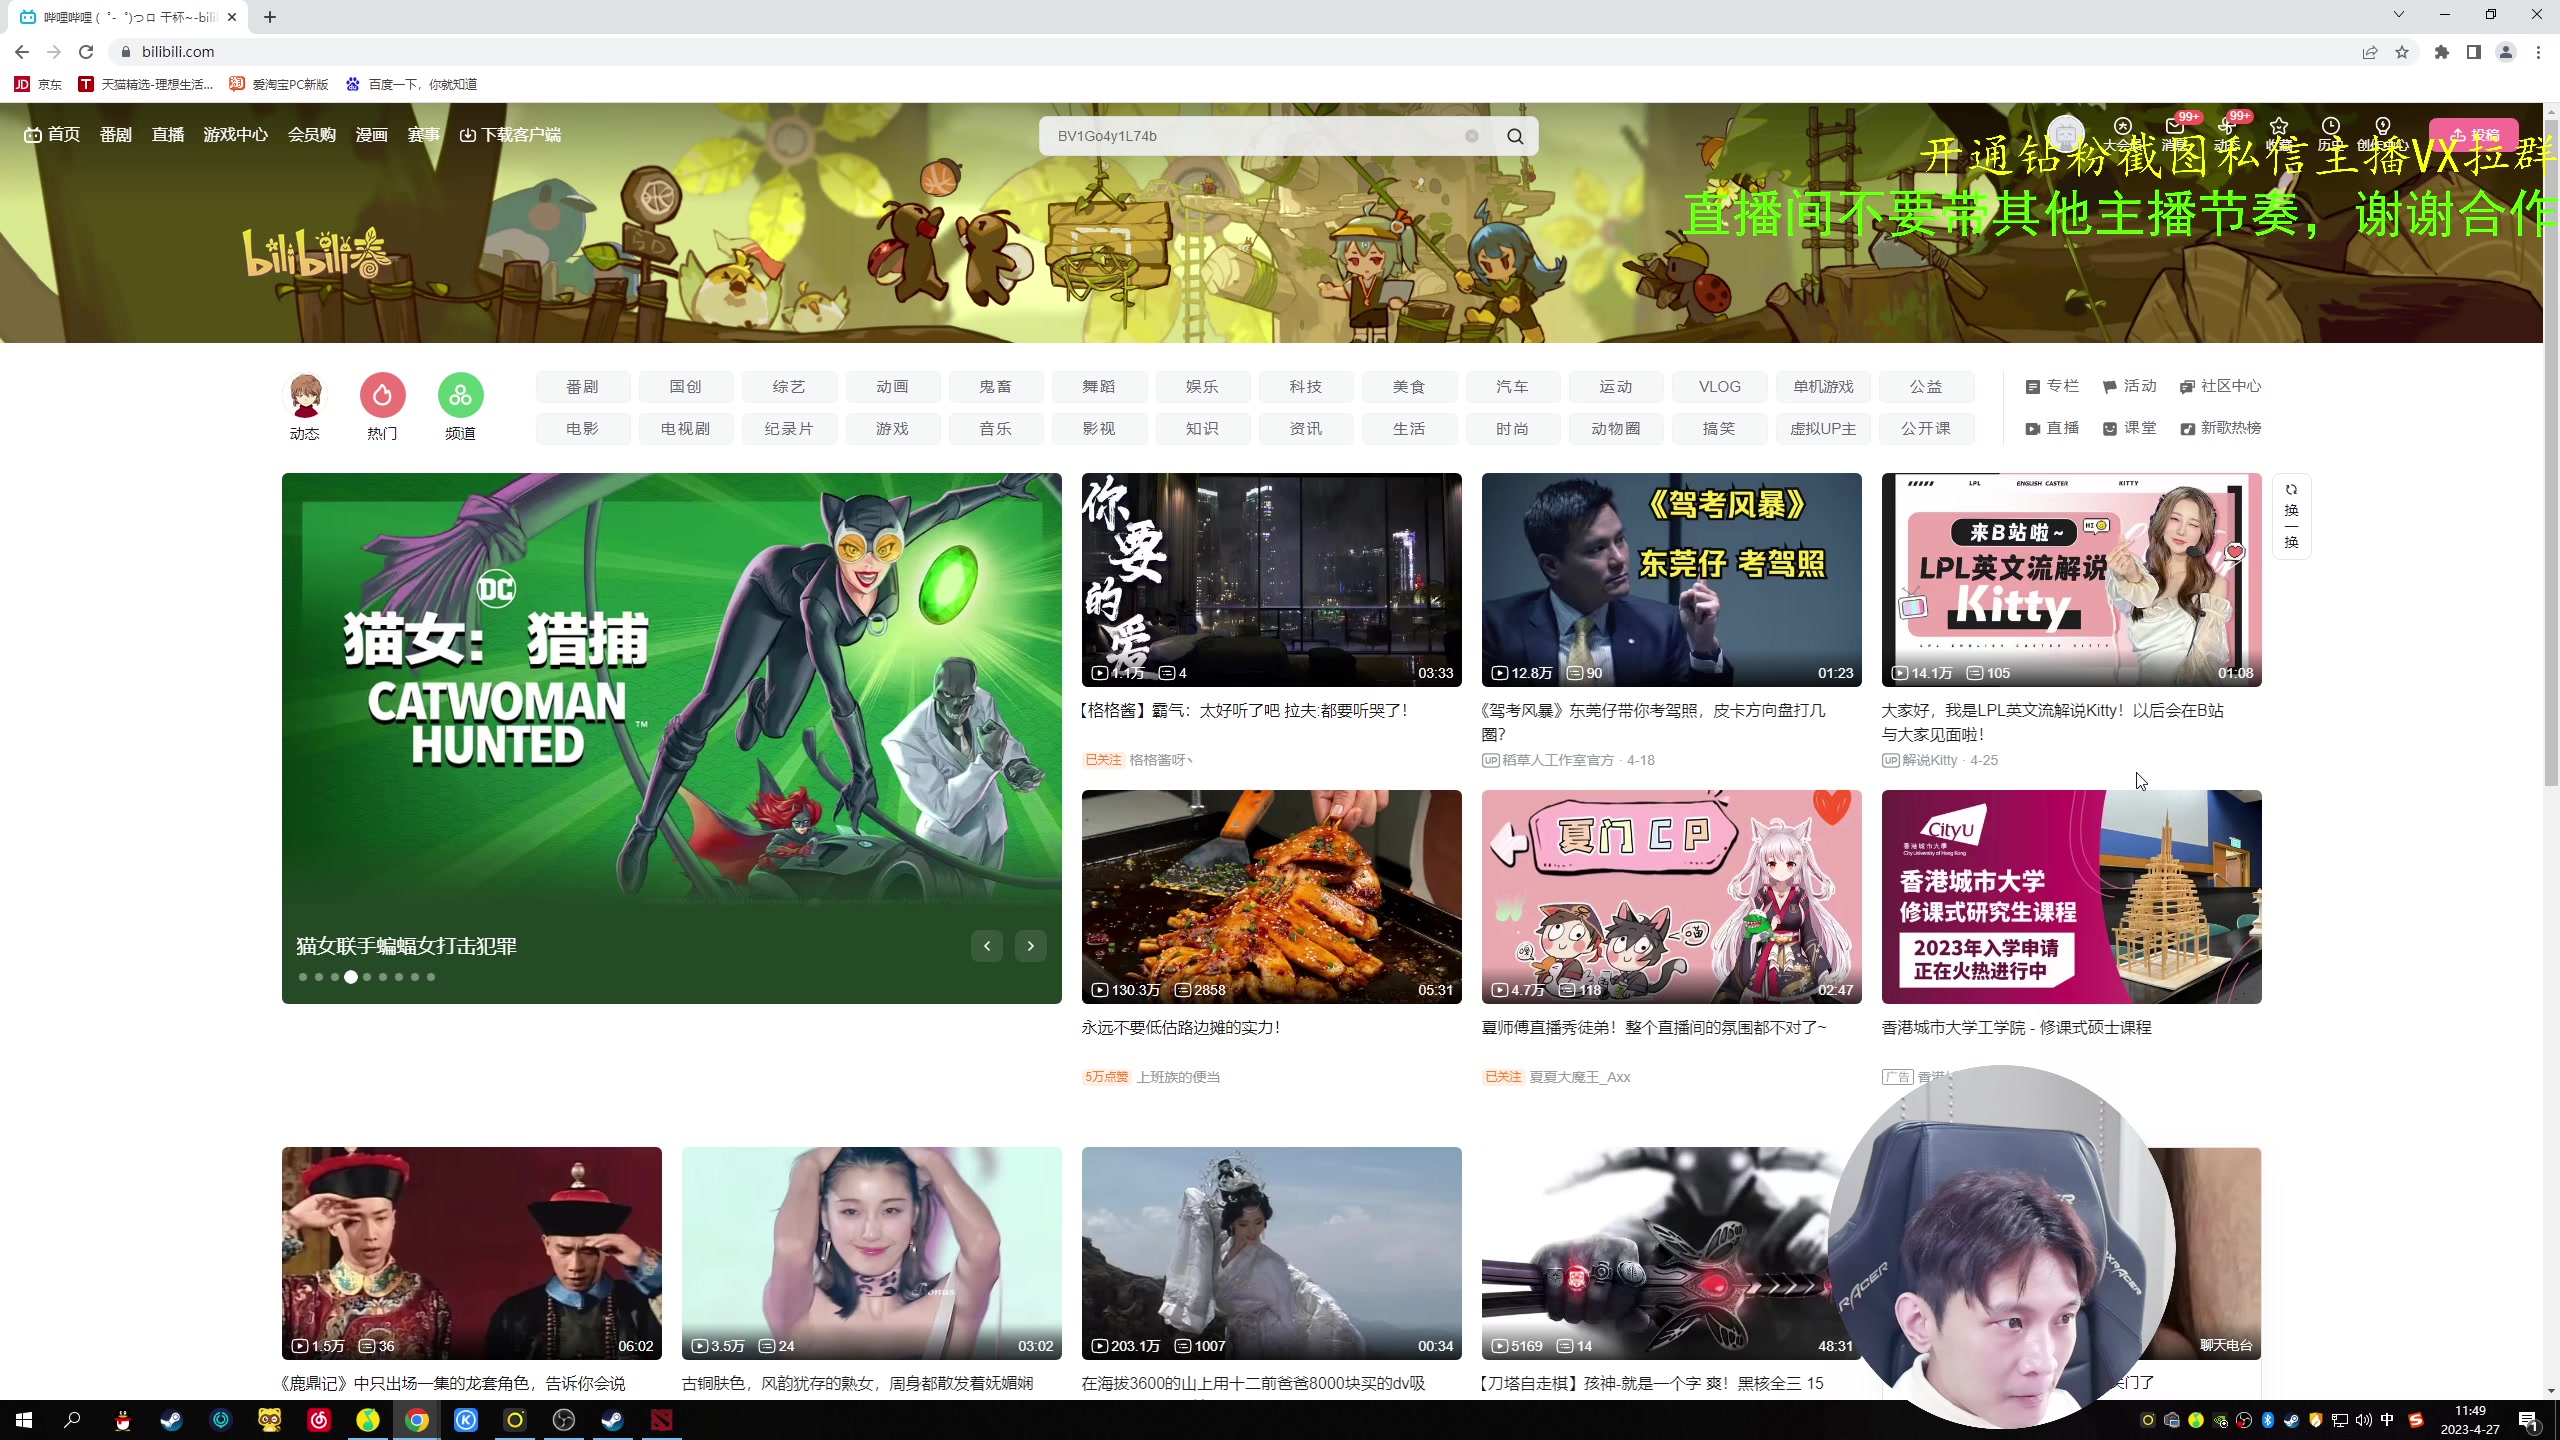Select the 首页 tab in Bilibili header
Screen dimensions: 2560x1440
52,135
